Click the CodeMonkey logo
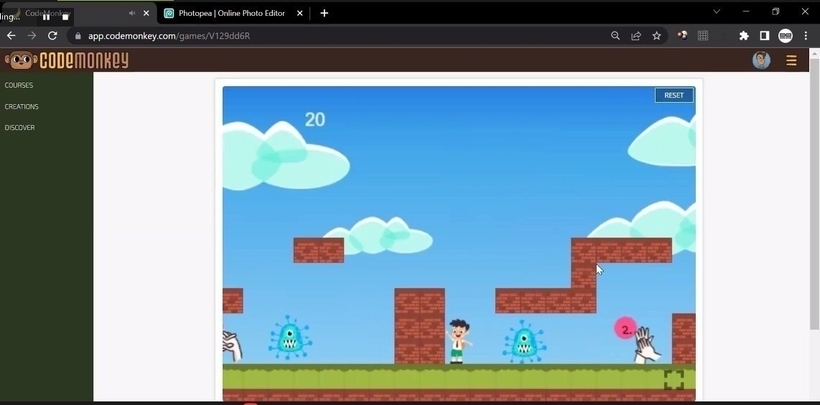The height and width of the screenshot is (405, 820). [x=67, y=61]
